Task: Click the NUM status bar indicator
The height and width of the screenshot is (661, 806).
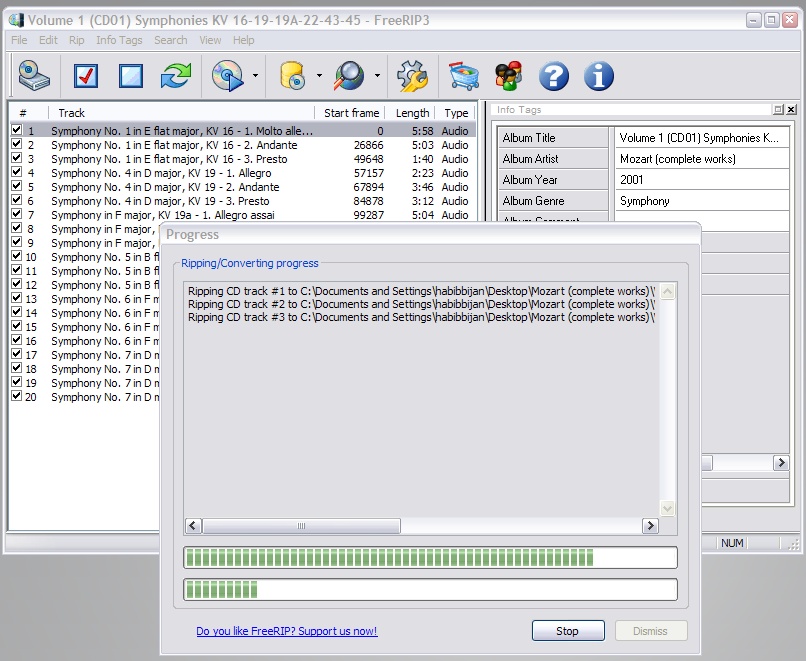Action: click(732, 543)
